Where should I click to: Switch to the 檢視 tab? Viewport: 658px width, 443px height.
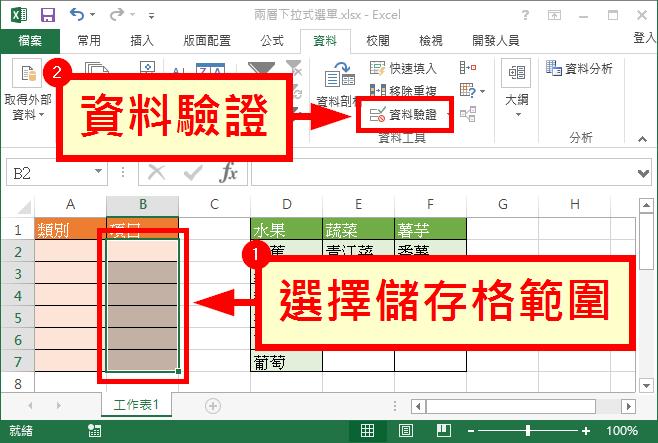point(431,41)
